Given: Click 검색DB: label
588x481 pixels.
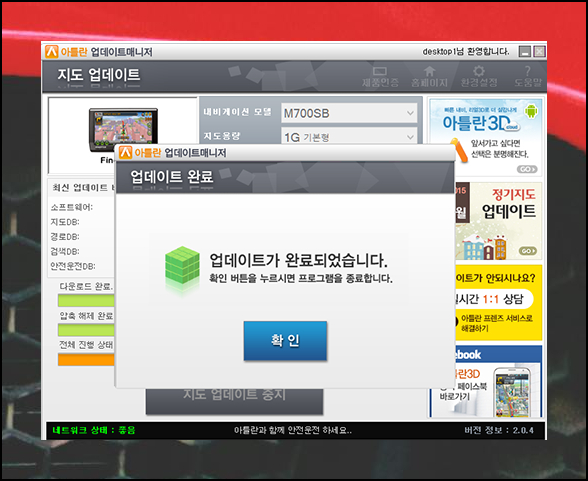Looking at the screenshot, I should pos(65,252).
